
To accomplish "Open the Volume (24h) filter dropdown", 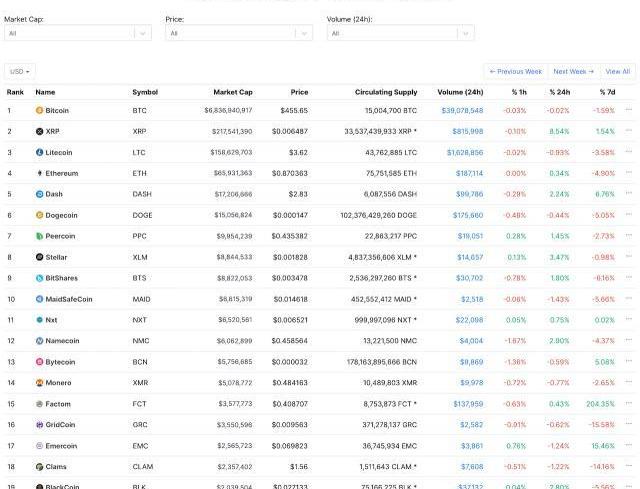I will (x=400, y=33).
